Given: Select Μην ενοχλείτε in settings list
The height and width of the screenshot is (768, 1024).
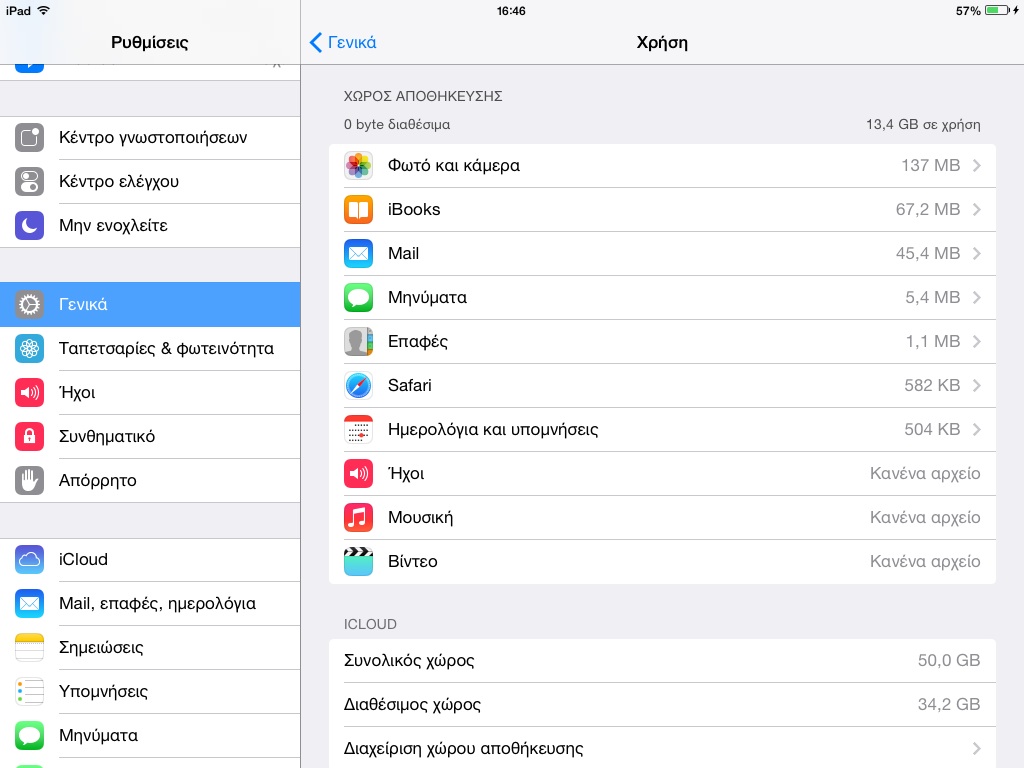Looking at the screenshot, I should point(150,225).
